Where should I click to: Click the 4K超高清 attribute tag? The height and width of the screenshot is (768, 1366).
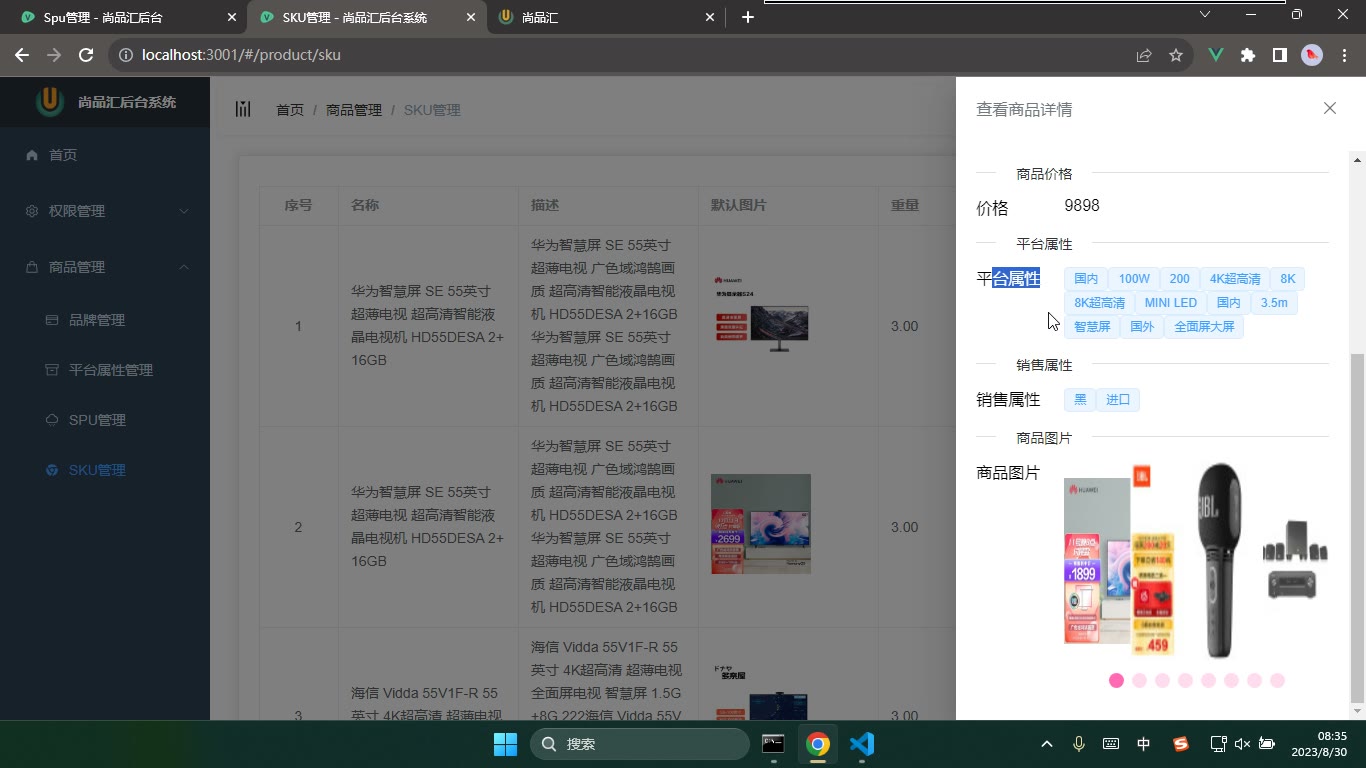click(x=1235, y=279)
